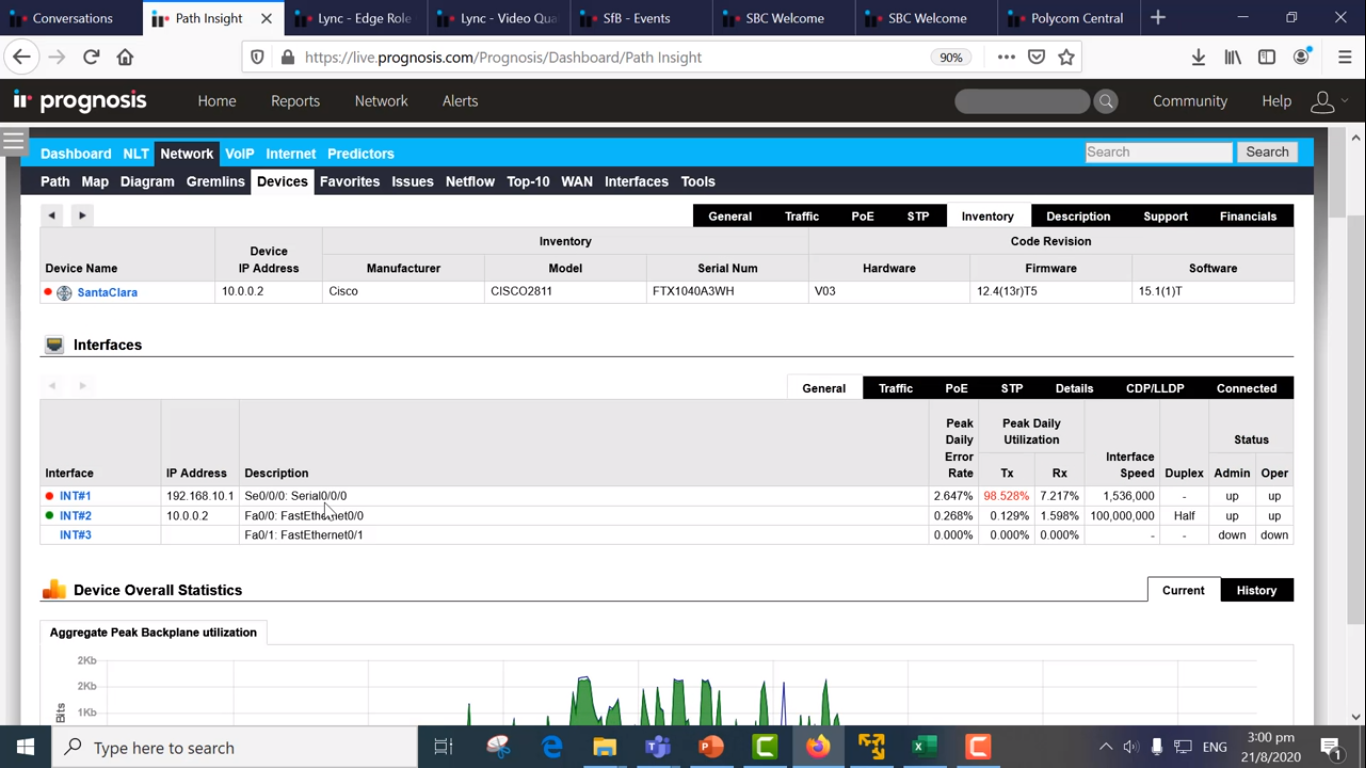Open the browser home page

tap(125, 57)
